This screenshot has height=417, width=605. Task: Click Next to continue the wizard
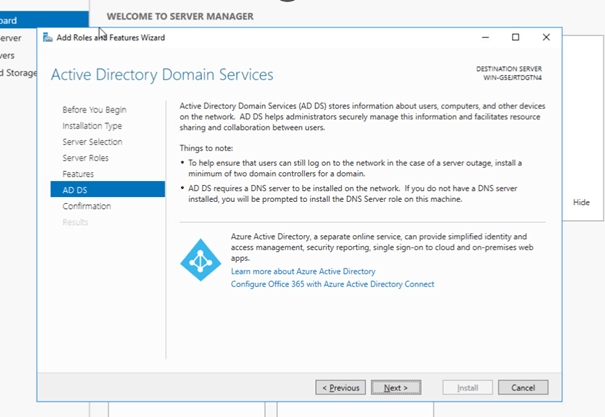tap(395, 387)
